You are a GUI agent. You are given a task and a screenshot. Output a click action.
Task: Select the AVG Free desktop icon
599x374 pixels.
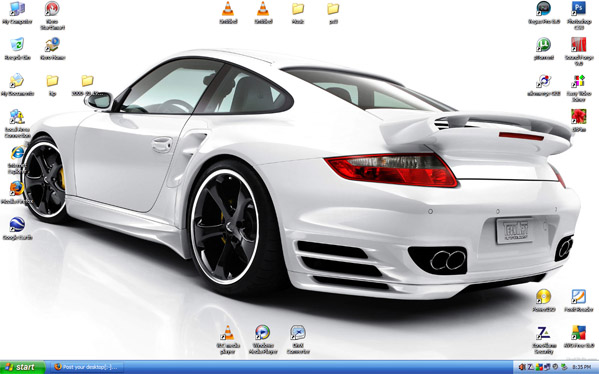[578, 336]
